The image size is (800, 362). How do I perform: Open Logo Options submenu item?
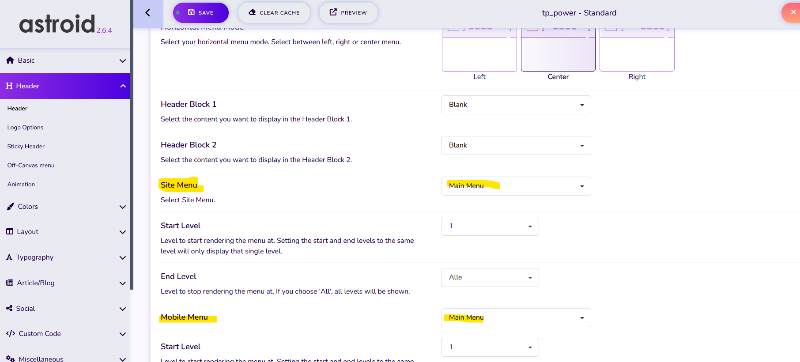click(x=25, y=127)
